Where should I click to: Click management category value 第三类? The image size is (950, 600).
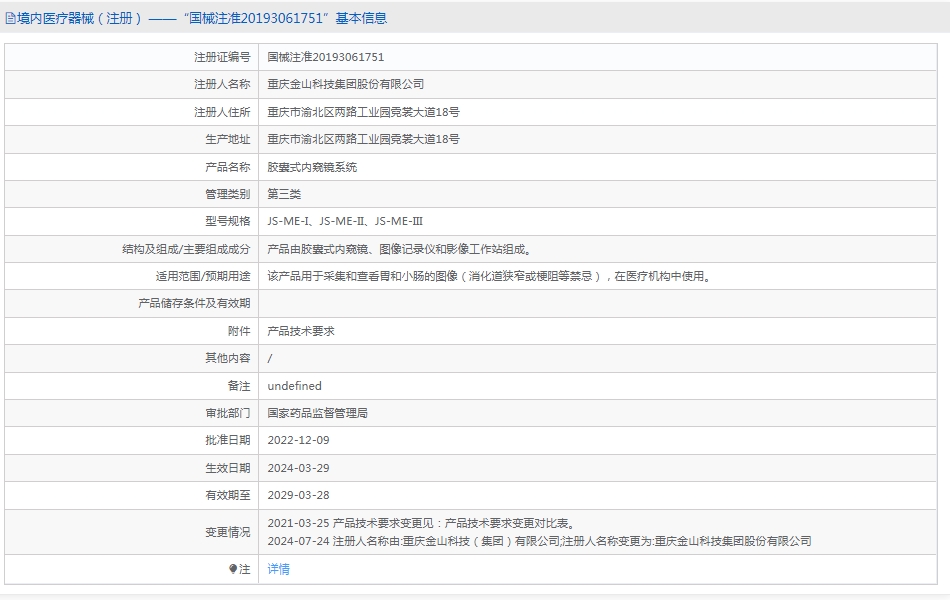coord(284,194)
